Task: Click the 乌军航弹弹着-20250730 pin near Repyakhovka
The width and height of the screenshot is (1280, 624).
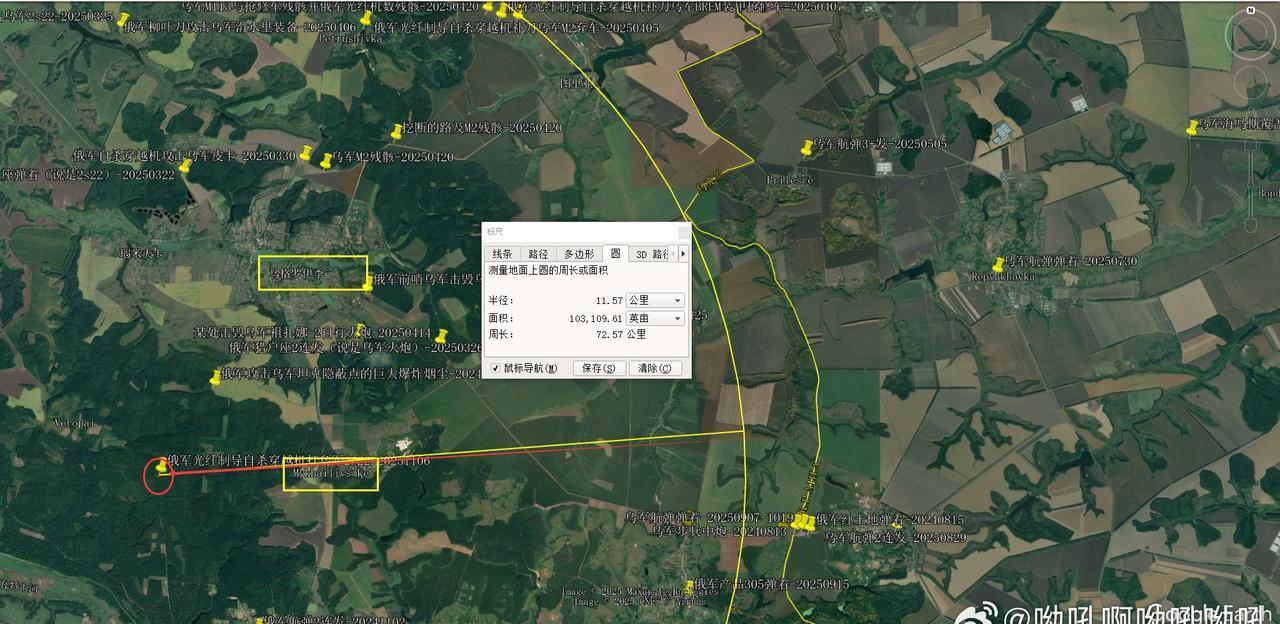Action: pos(998,264)
